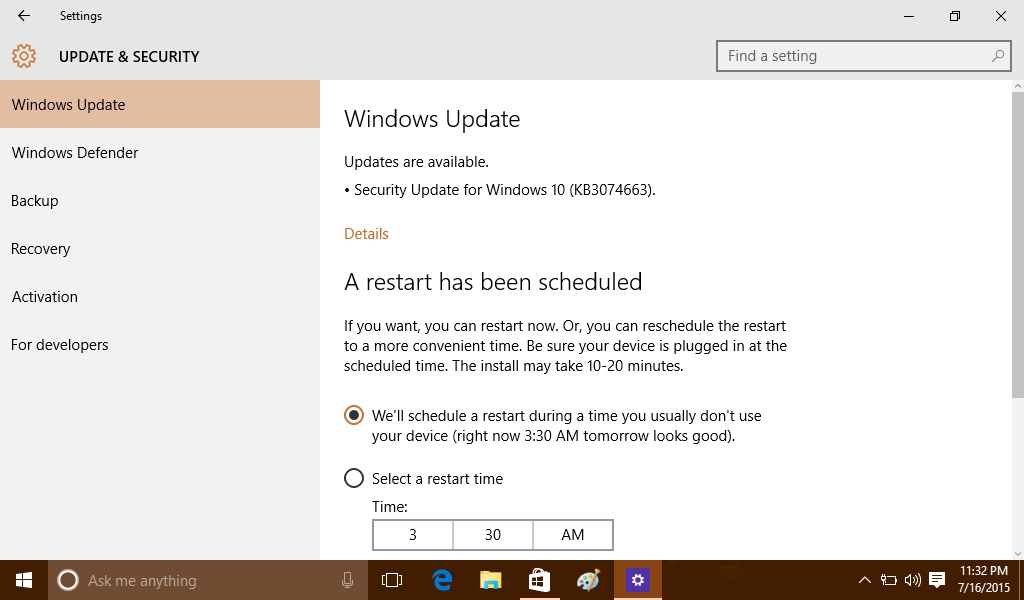The width and height of the screenshot is (1024, 600).
Task: Launch Microsoft Edge from the taskbar
Action: coord(442,580)
